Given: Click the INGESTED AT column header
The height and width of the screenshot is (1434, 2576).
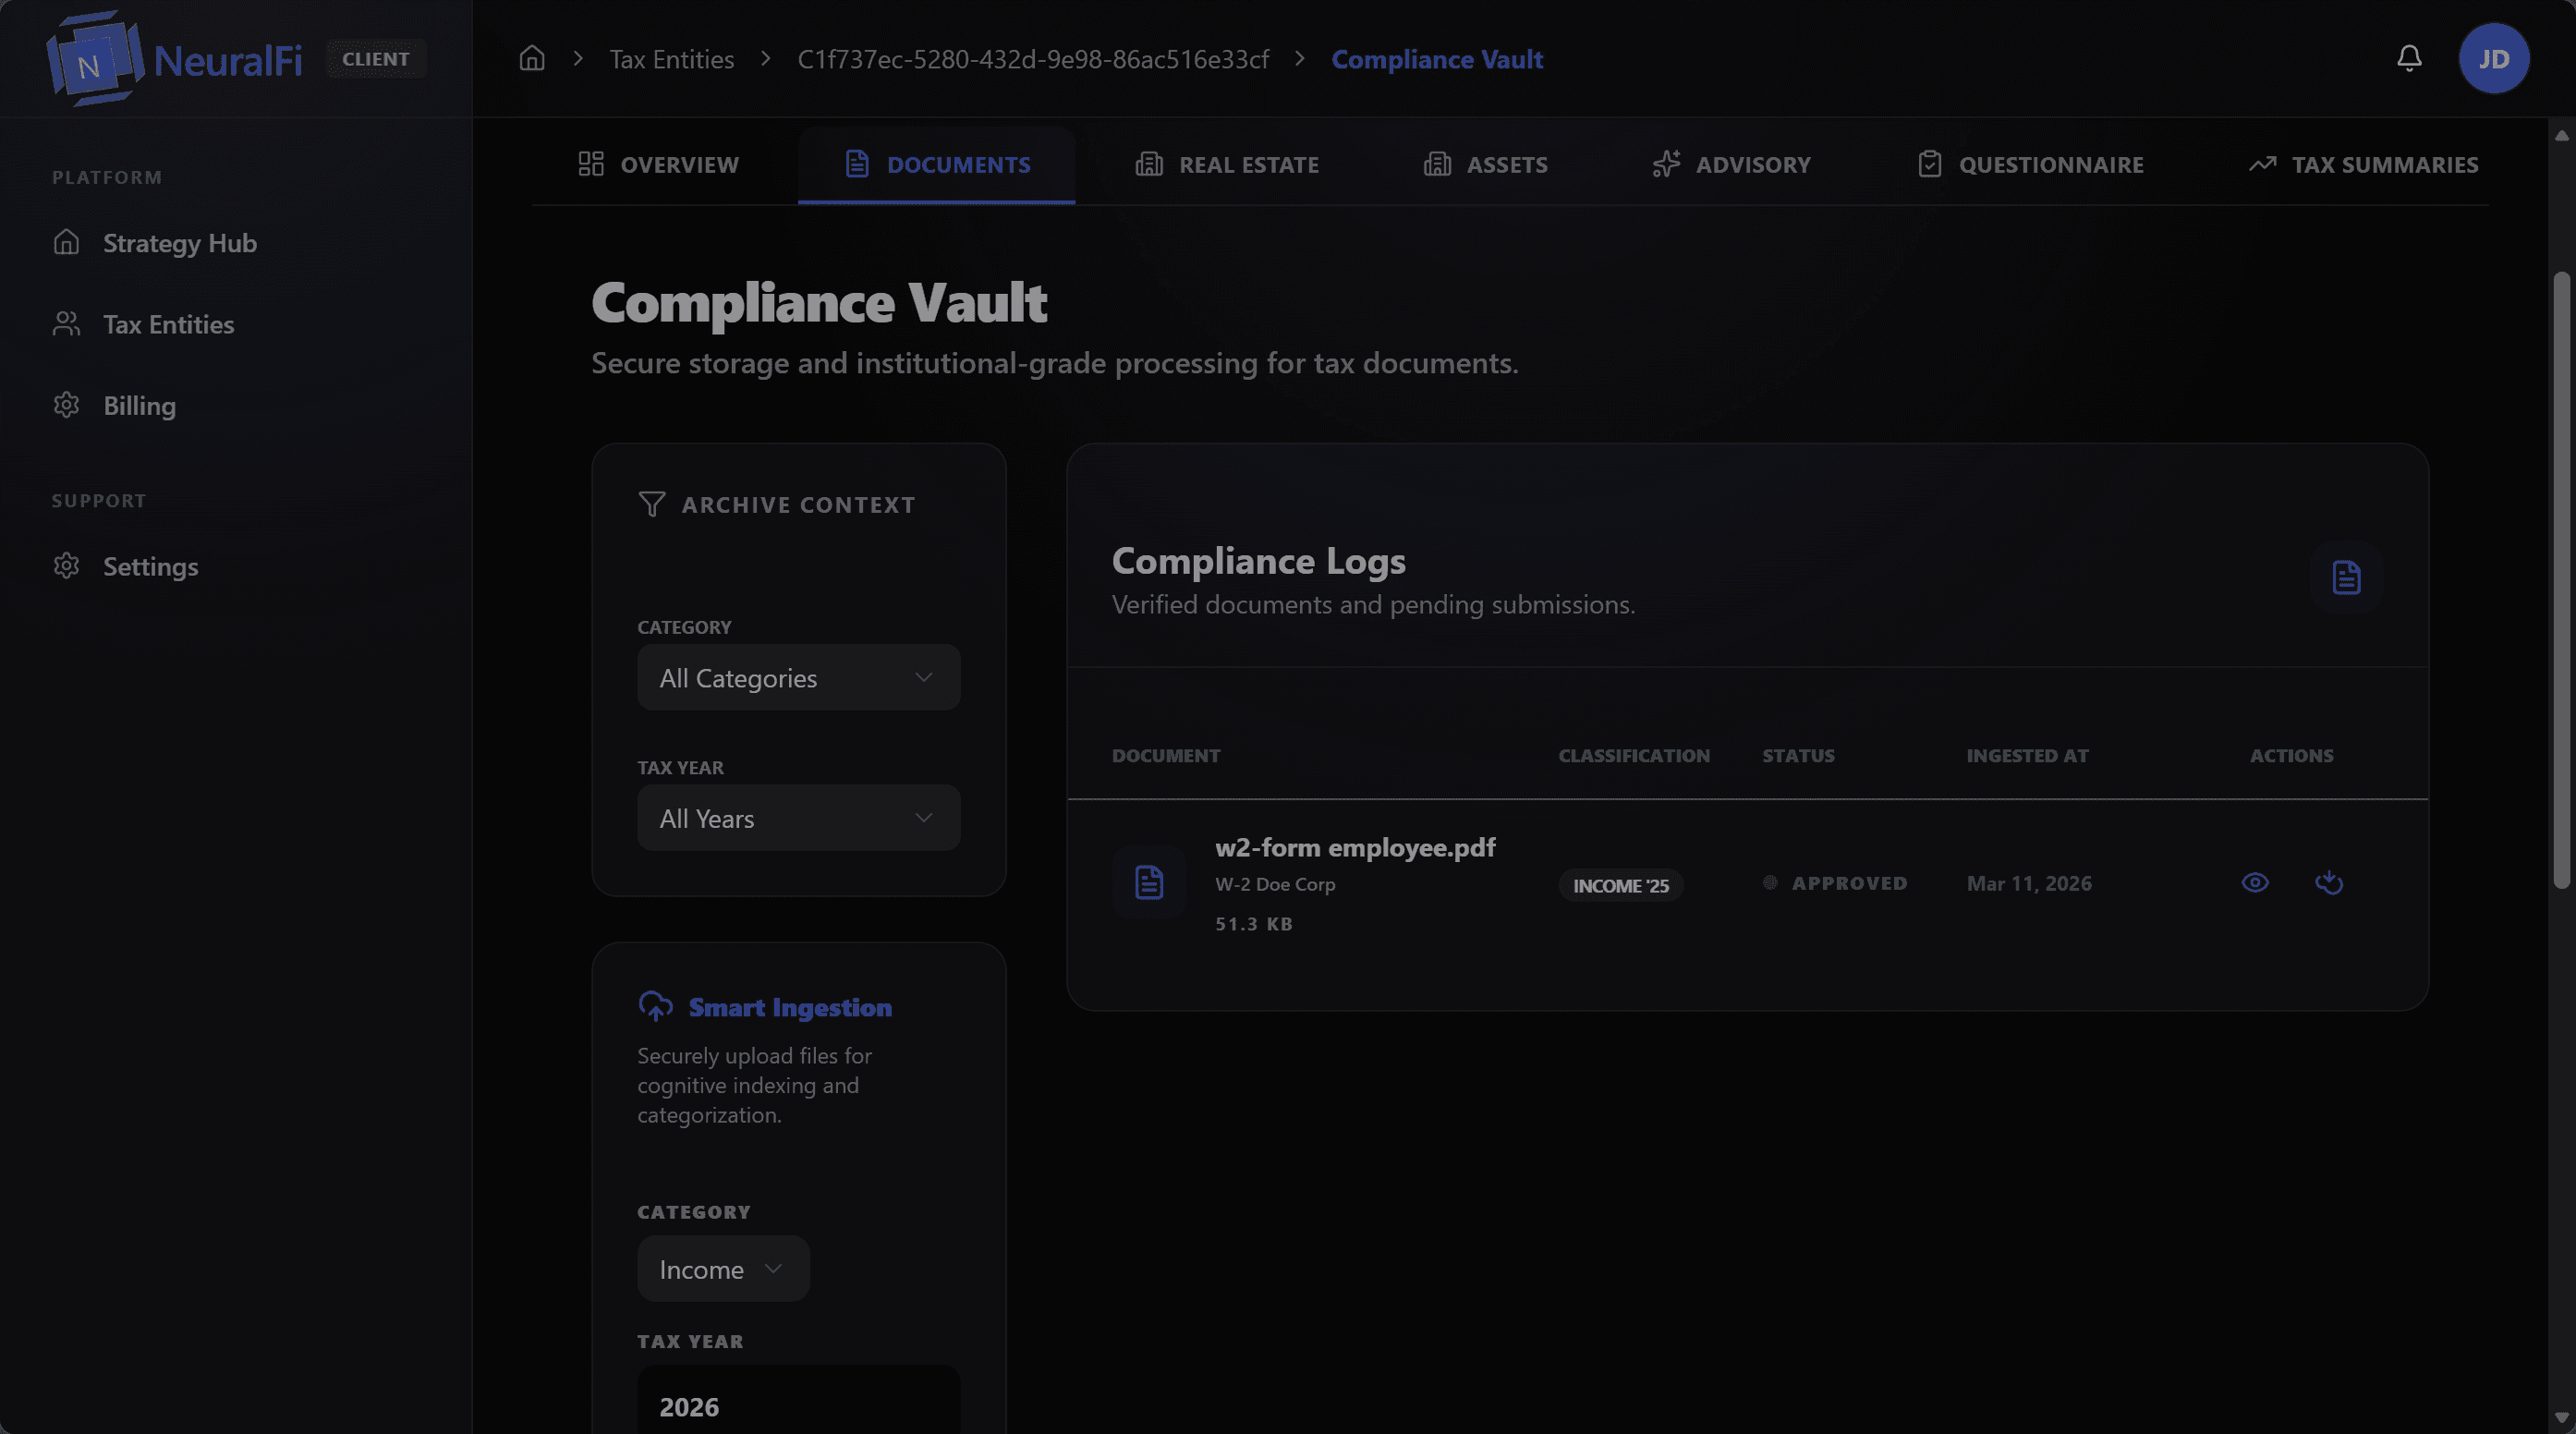Looking at the screenshot, I should pos(2027,755).
